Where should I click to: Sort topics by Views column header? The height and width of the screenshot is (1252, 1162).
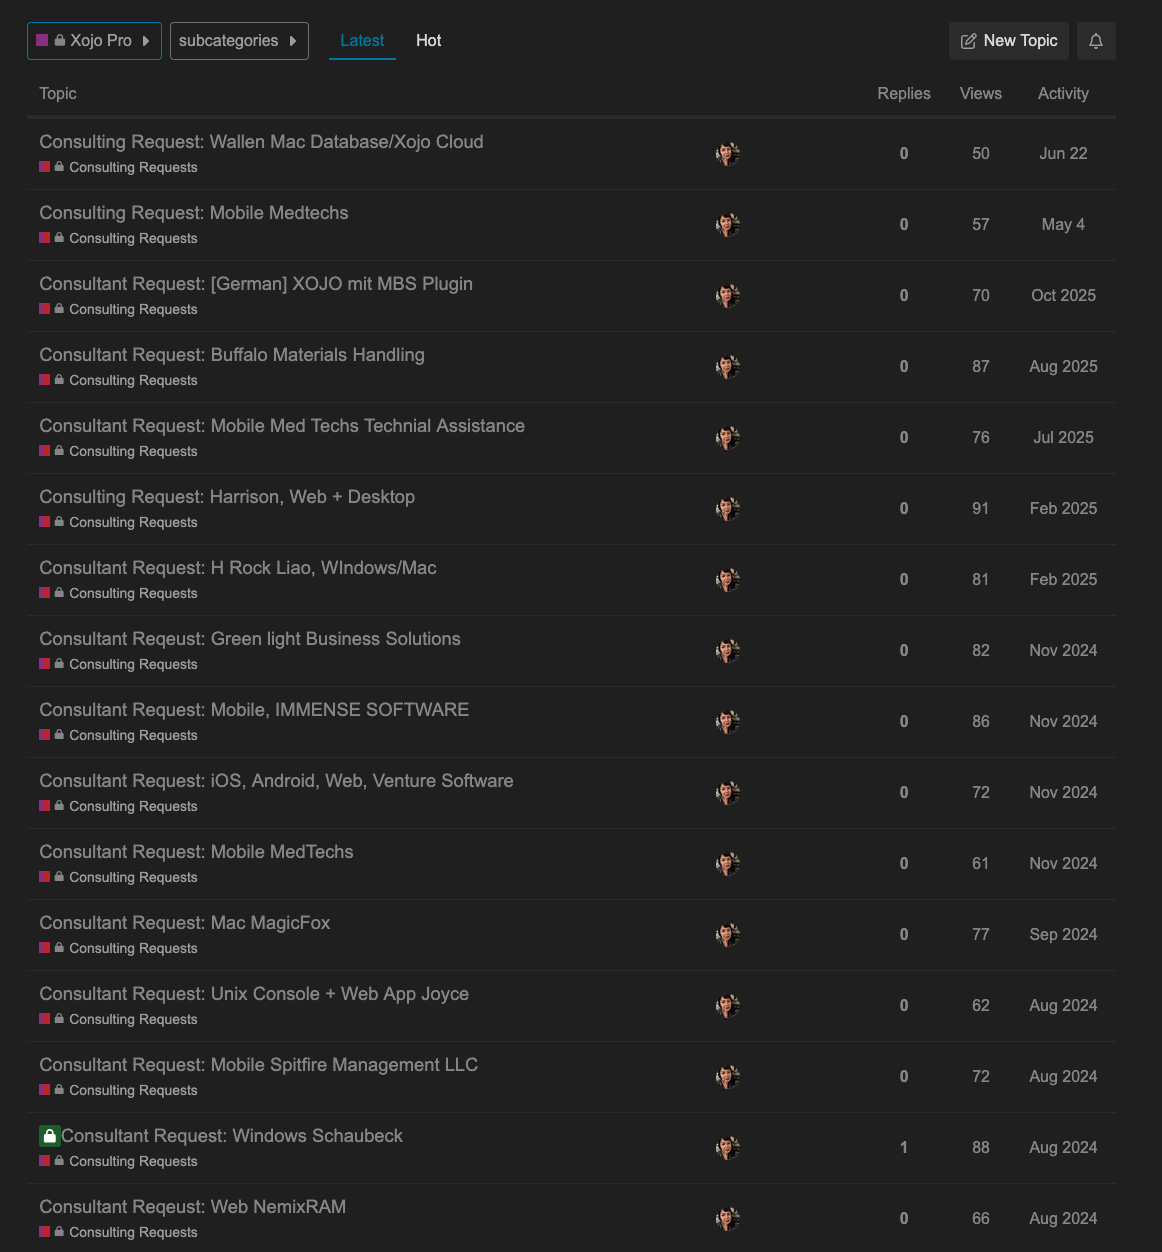point(981,93)
